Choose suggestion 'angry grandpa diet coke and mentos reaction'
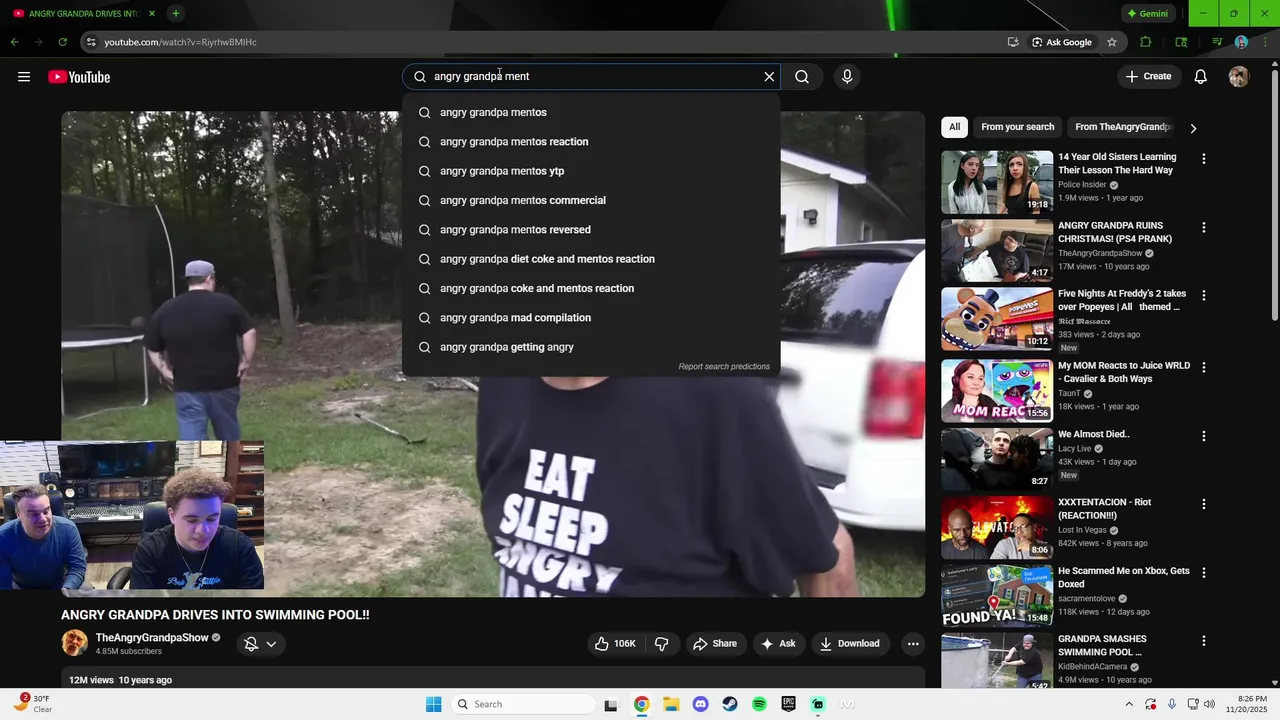The image size is (1280, 720). 591,259
